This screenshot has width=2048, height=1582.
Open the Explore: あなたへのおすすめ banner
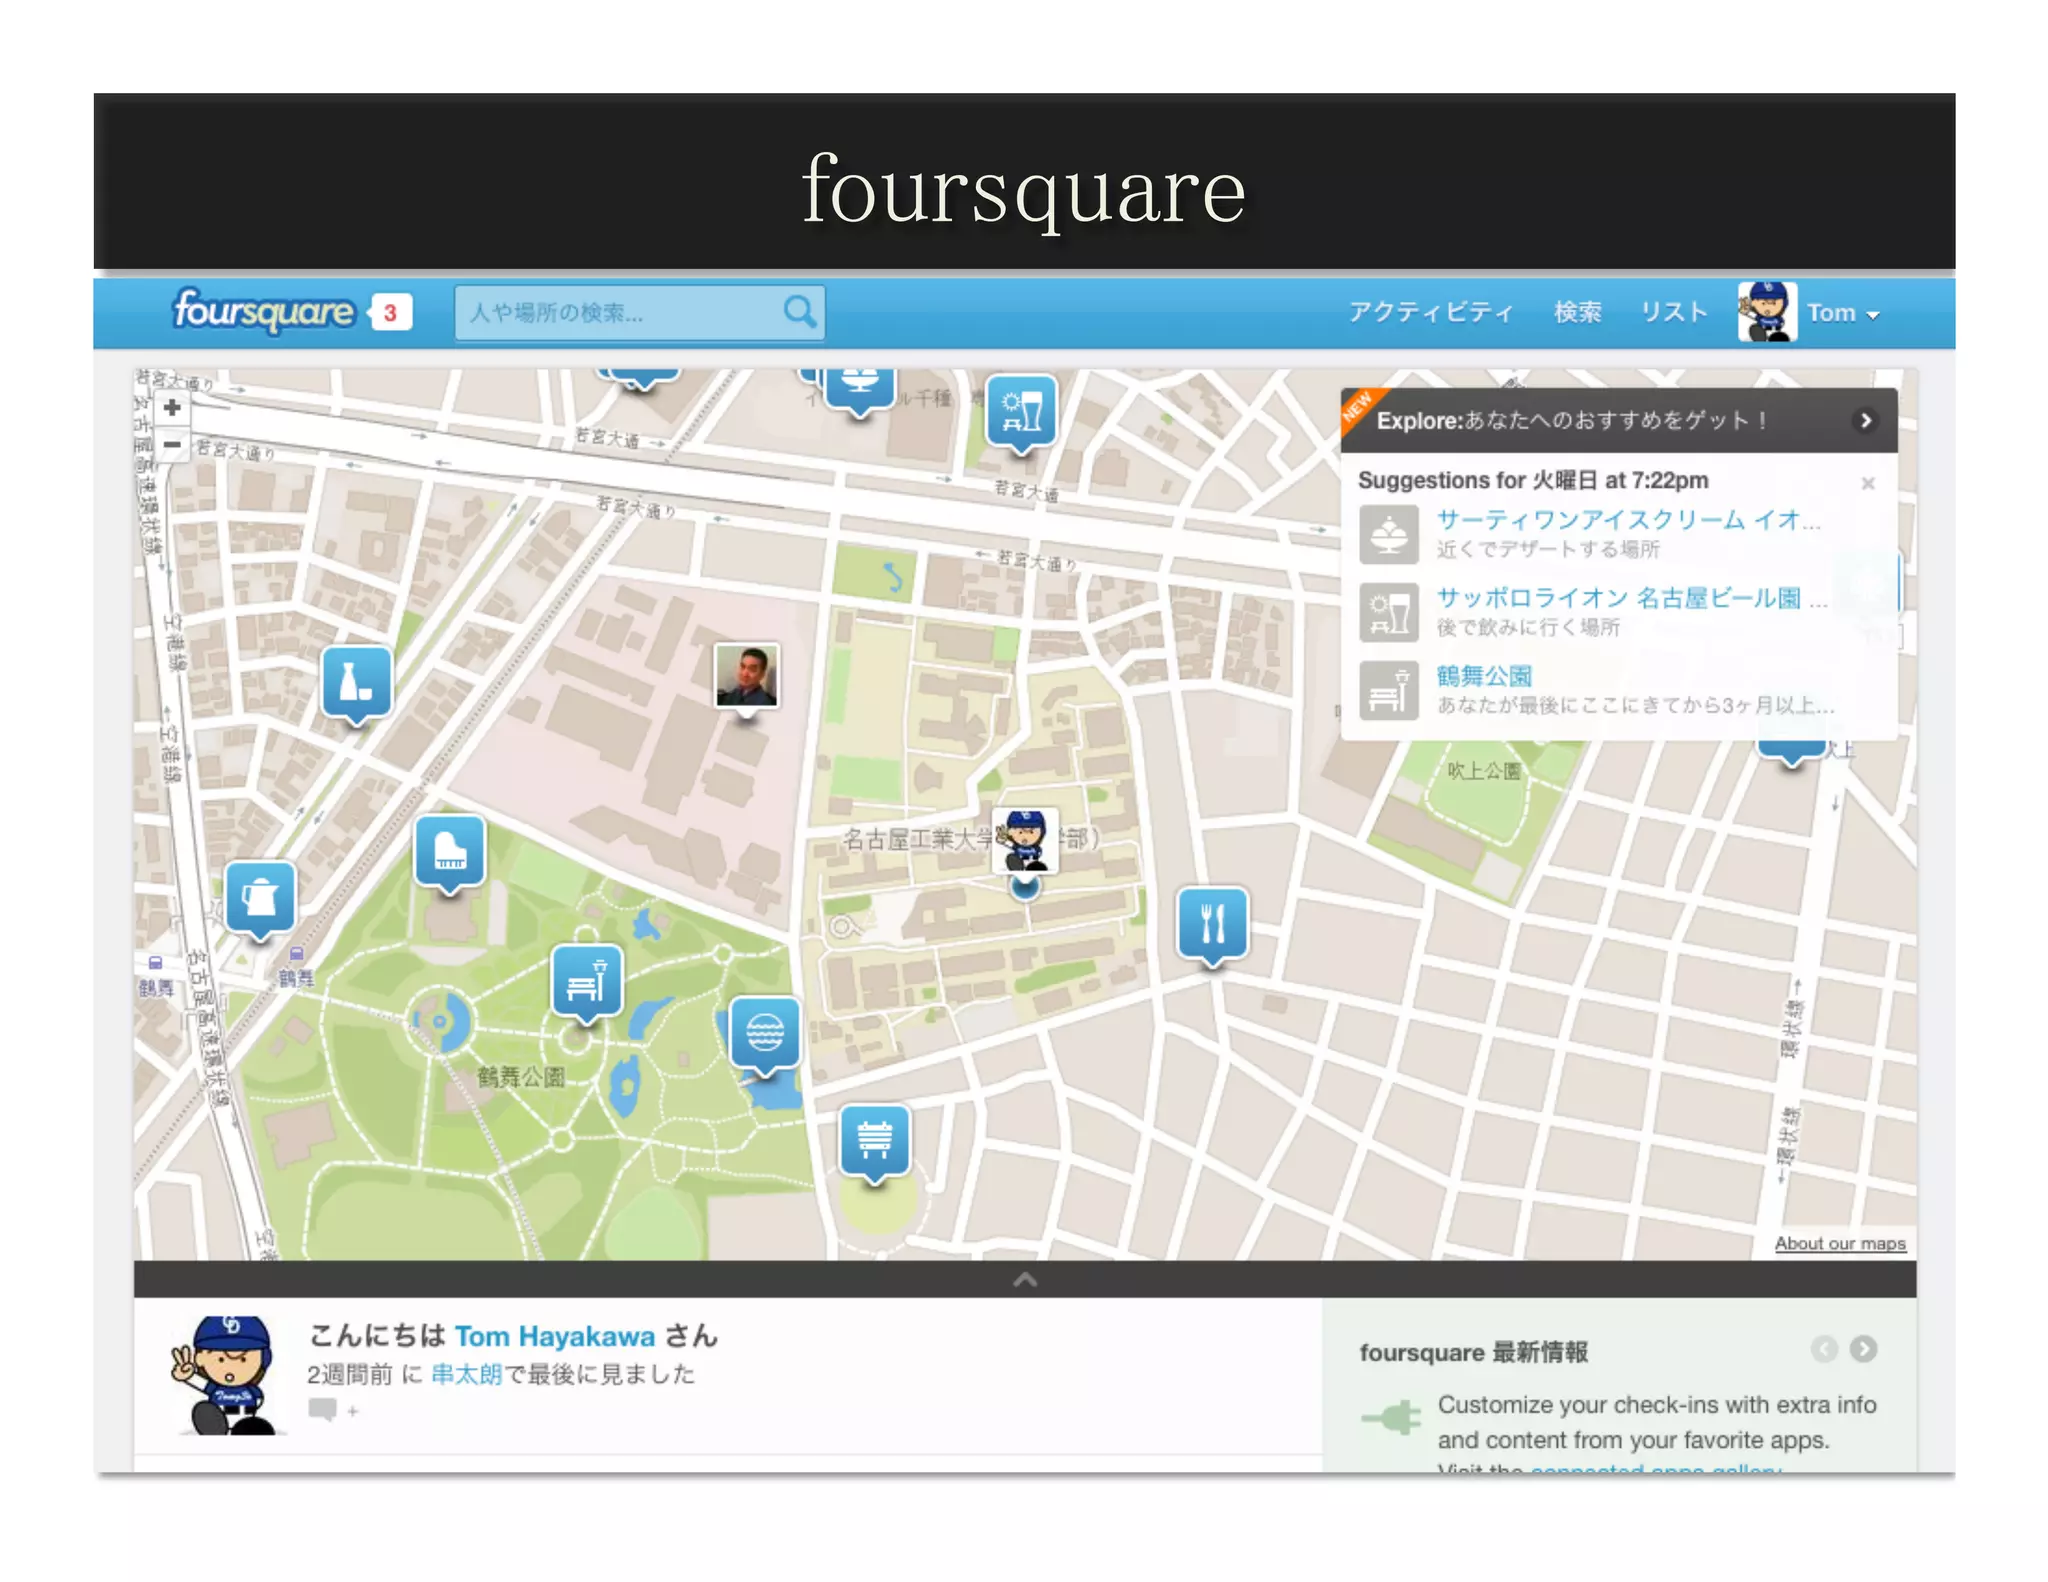click(1619, 421)
